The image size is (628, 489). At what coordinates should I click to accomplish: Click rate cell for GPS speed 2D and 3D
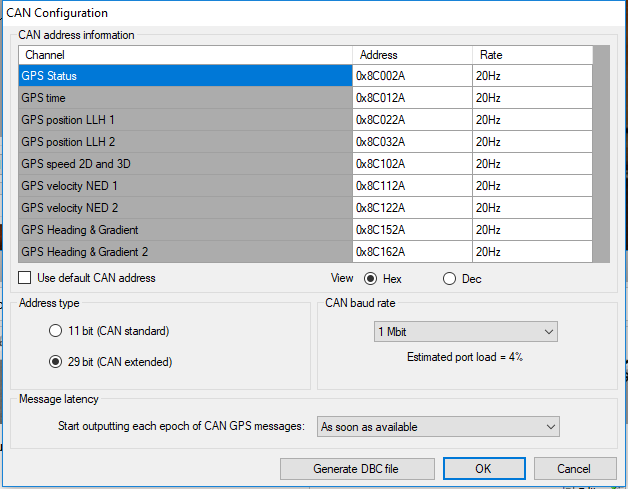[x=531, y=164]
